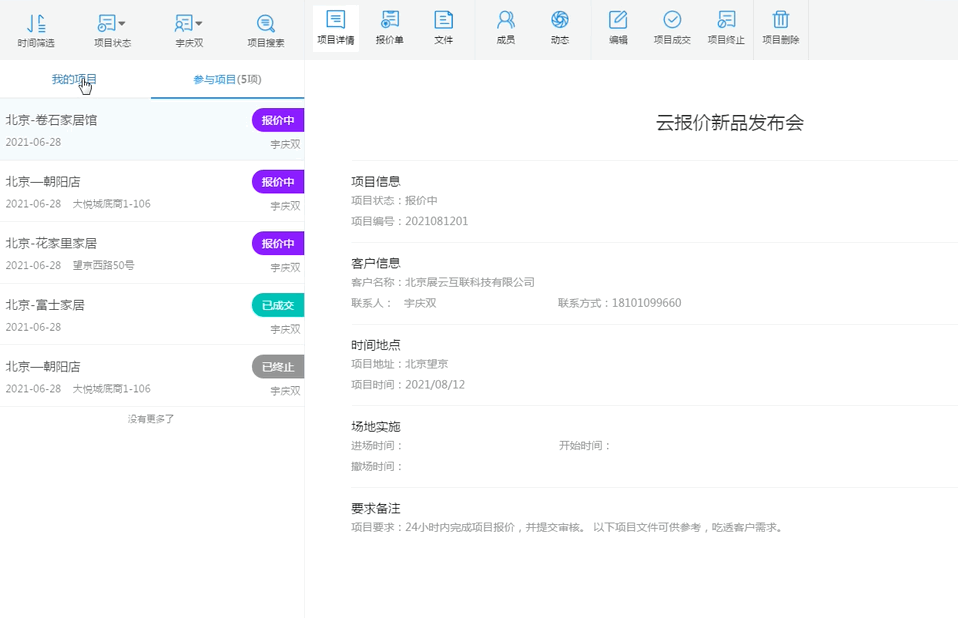
Task: Click the 开始时间 field label
Action: (584, 446)
